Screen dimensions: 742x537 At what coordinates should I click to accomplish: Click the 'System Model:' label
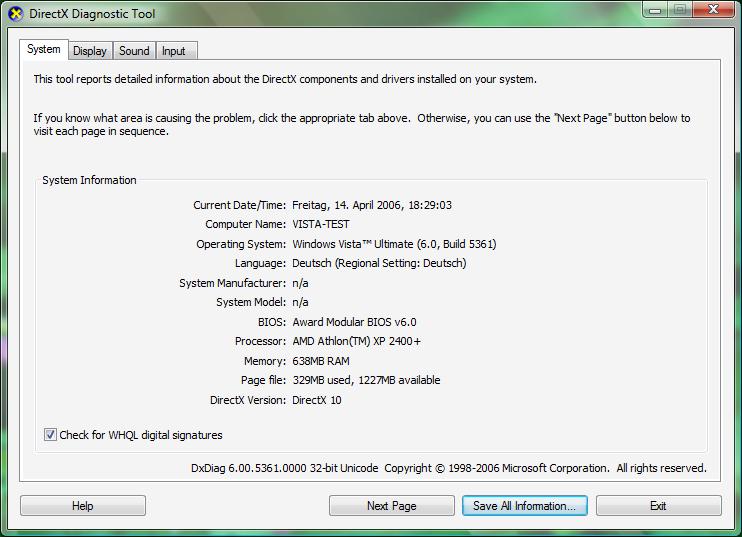[x=251, y=302]
